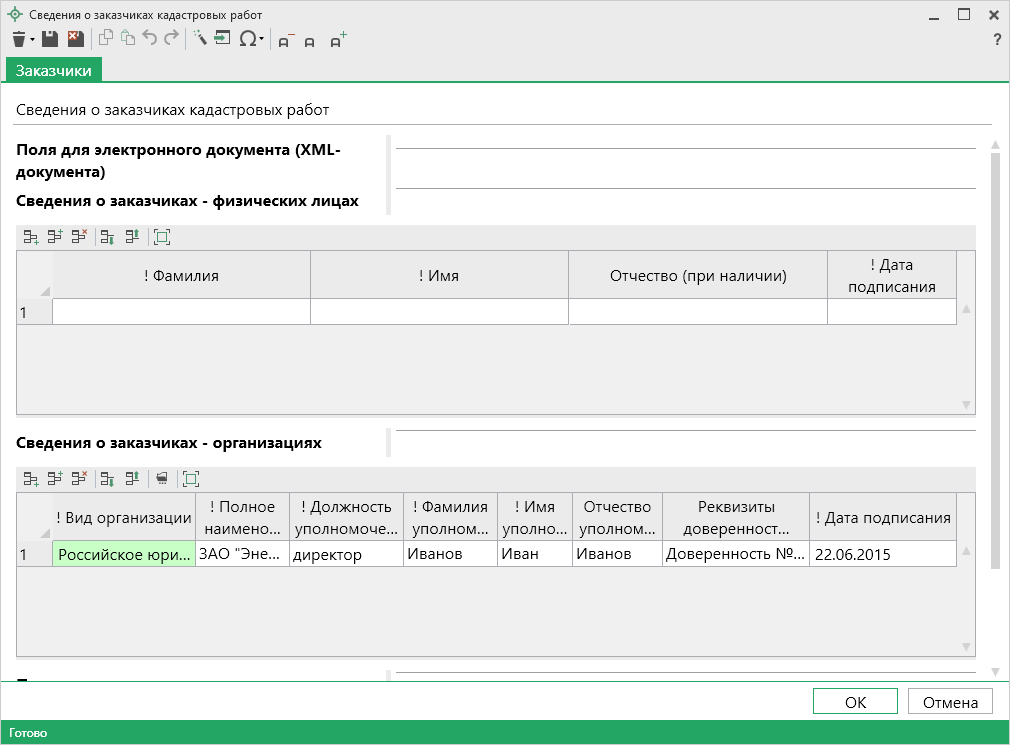
Task: Select the date cell 22.06.2015
Action: [x=881, y=554]
